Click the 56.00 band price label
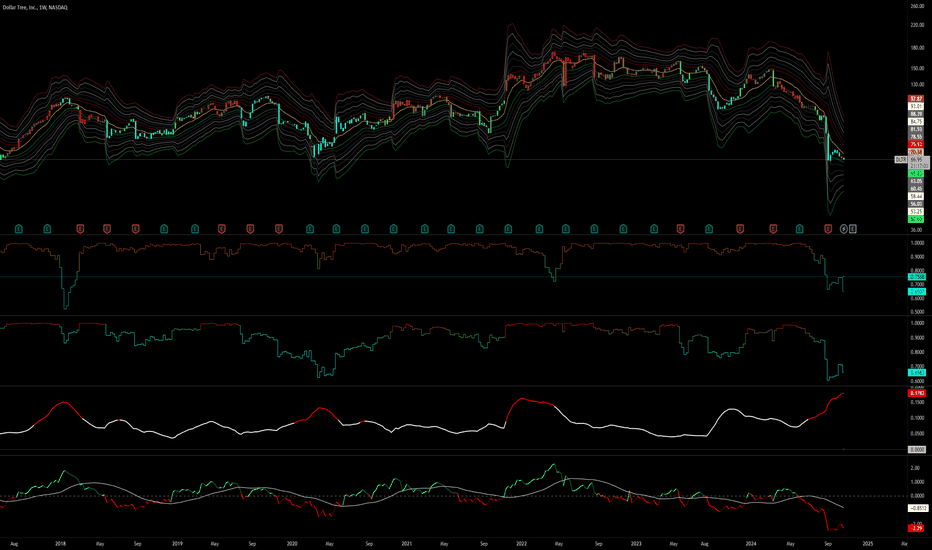The height and width of the screenshot is (550, 932). coord(916,204)
